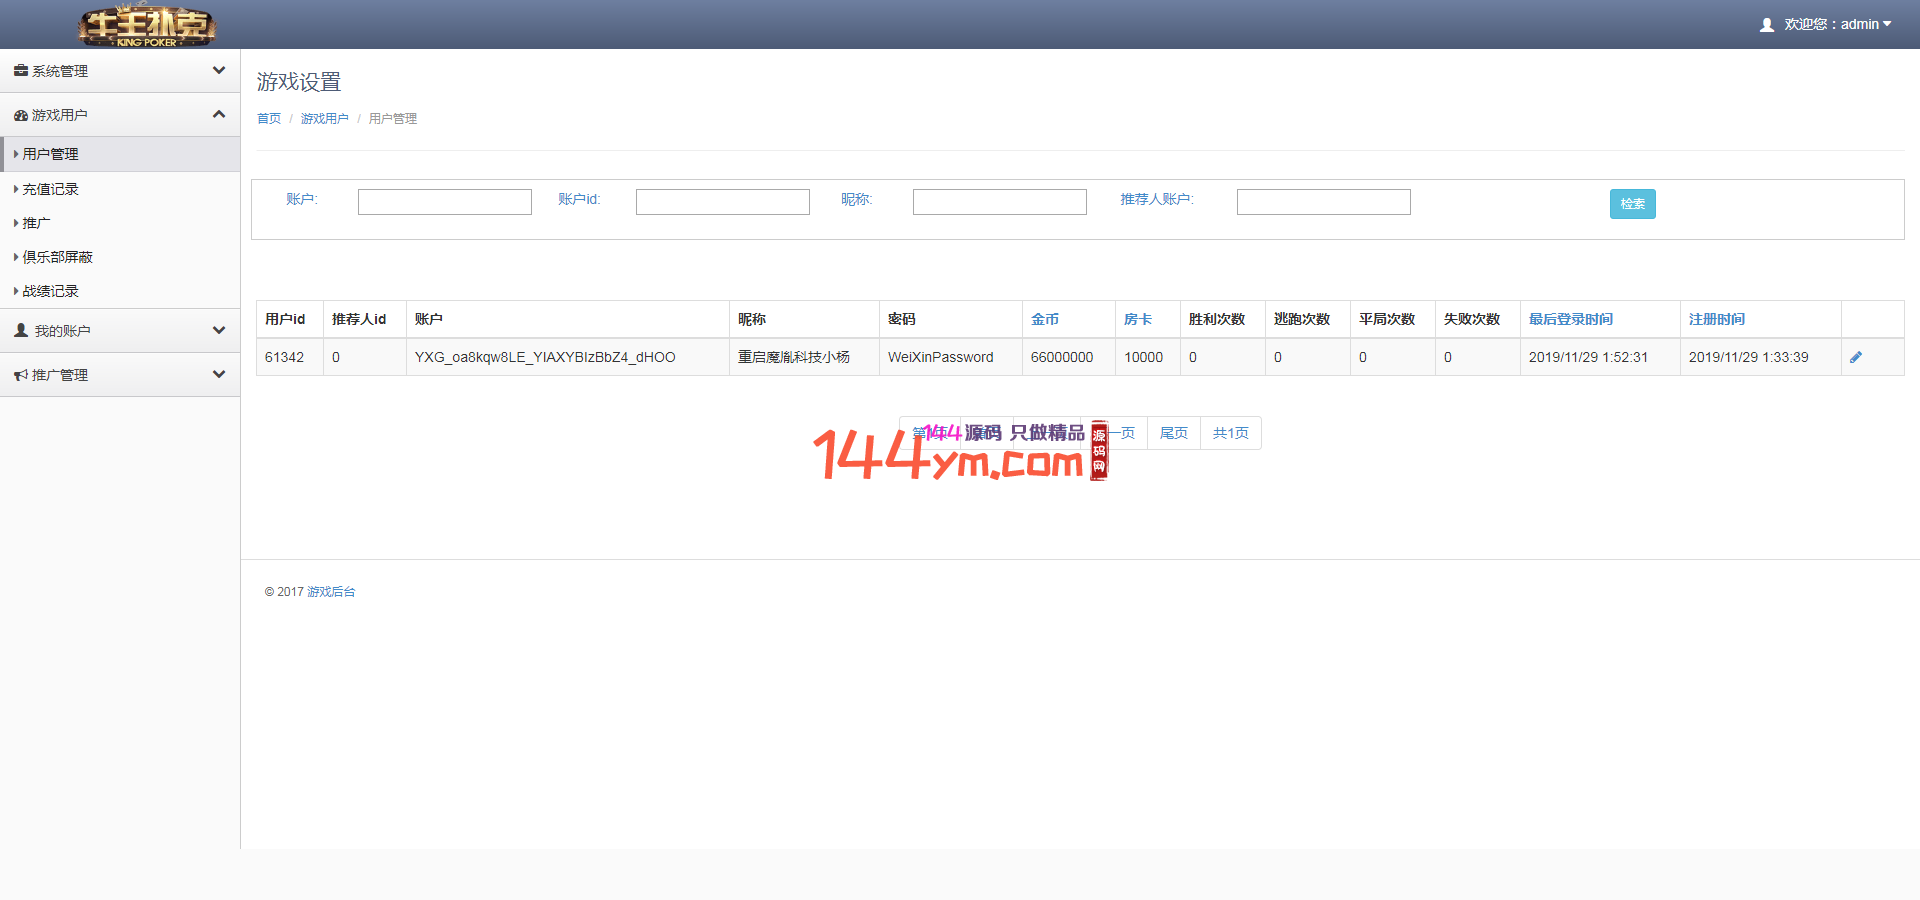
Task: Expand the 系统管理 chevron
Action: tap(219, 70)
